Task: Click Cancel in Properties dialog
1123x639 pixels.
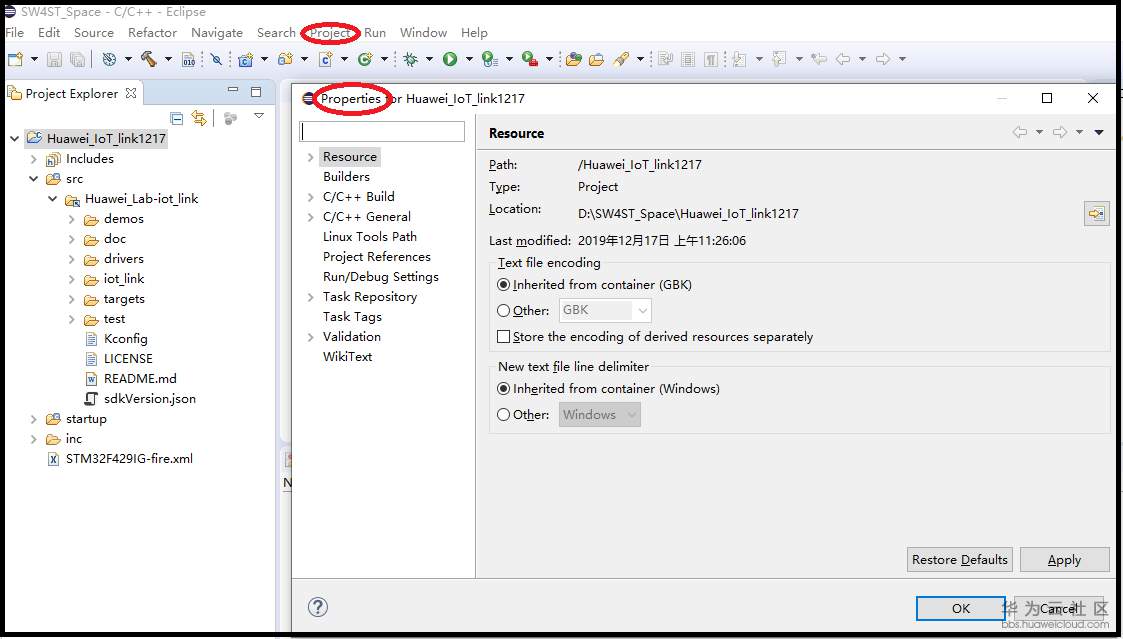Action: tap(1059, 608)
